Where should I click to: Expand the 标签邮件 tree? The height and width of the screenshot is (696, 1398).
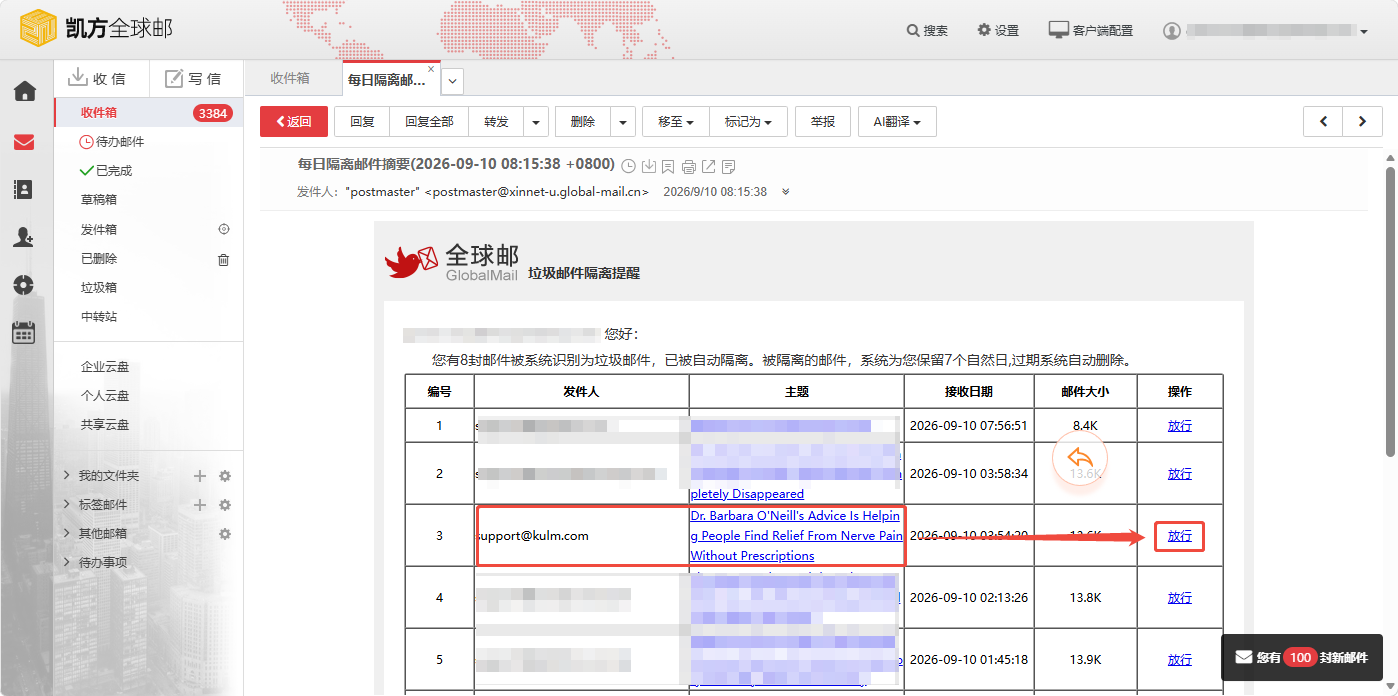click(x=66, y=505)
